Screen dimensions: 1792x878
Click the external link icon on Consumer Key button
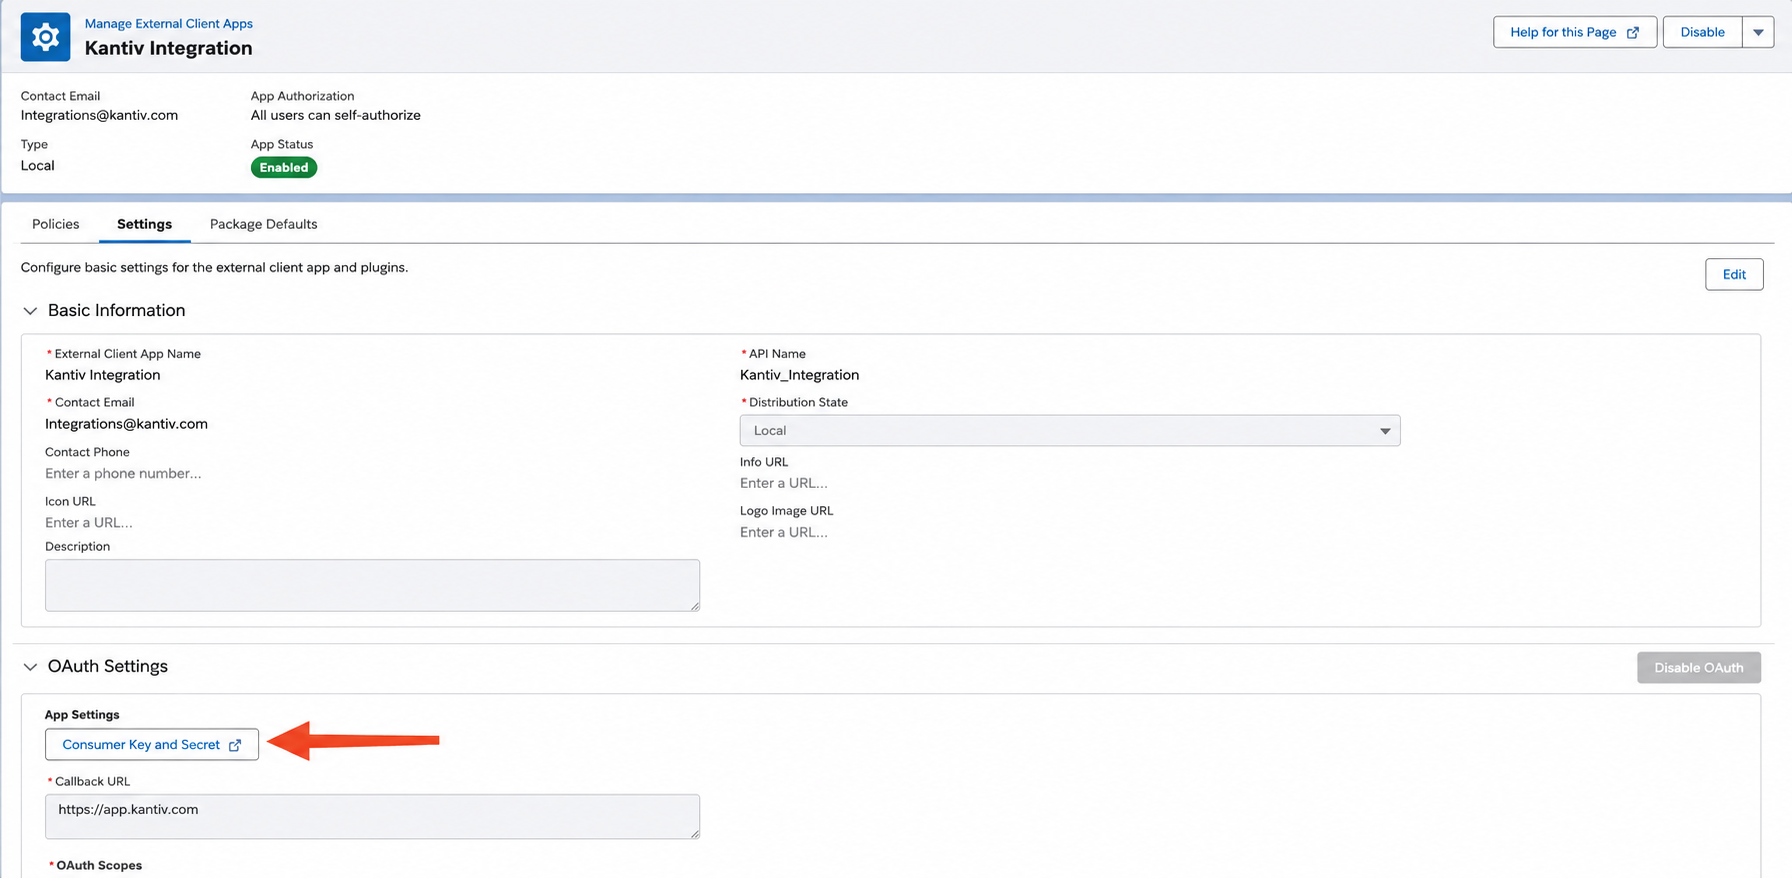(x=235, y=745)
